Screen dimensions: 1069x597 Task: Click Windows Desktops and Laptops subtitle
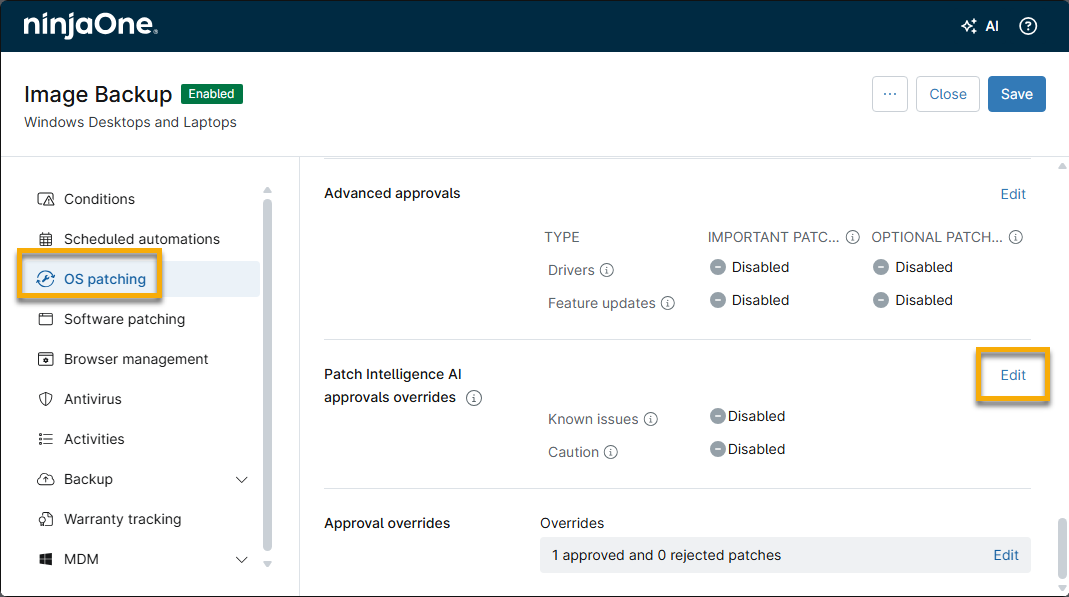click(130, 123)
